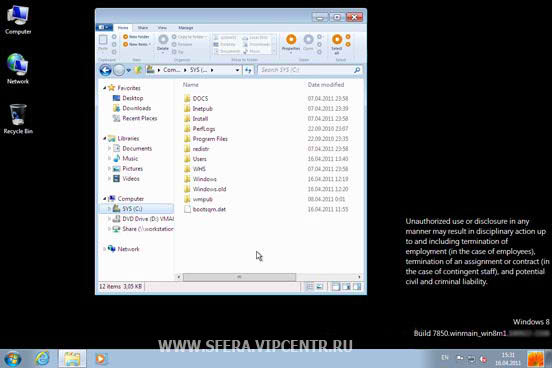This screenshot has height=368, width=552.
Task: Select the Music library
Action: click(125, 158)
